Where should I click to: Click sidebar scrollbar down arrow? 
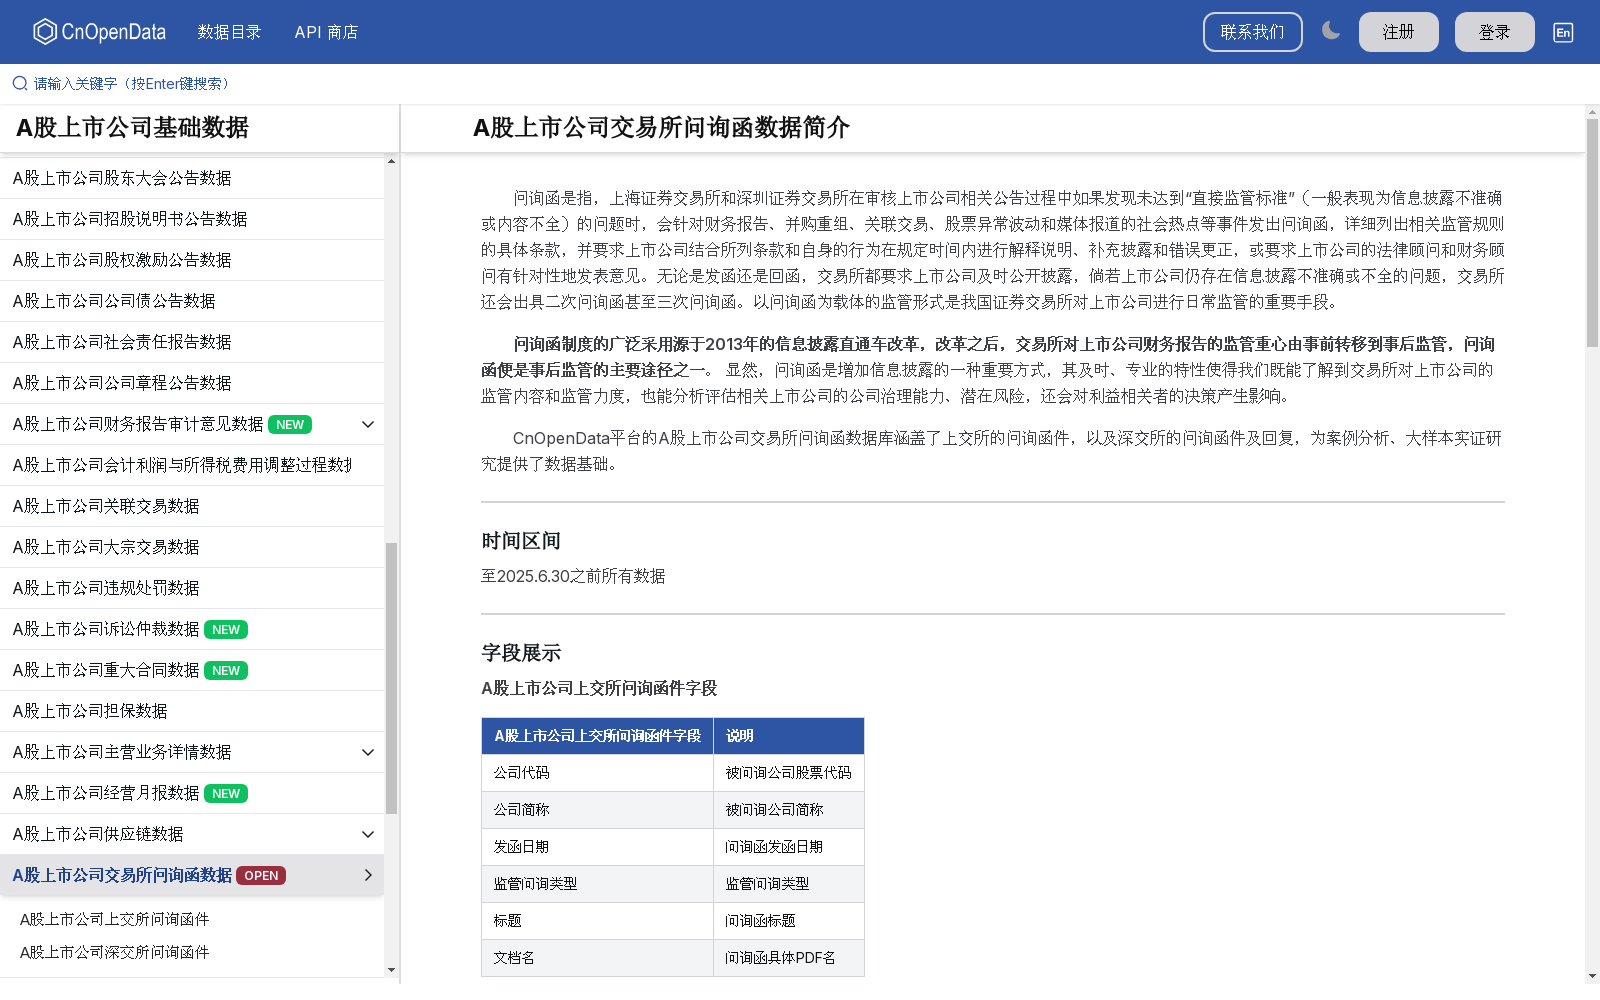[x=391, y=969]
